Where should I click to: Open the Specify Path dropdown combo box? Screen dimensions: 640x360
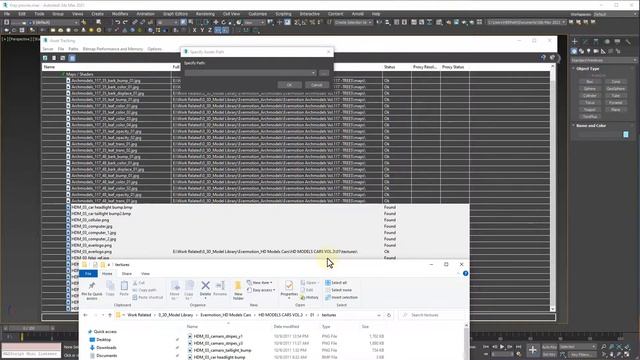250,73
